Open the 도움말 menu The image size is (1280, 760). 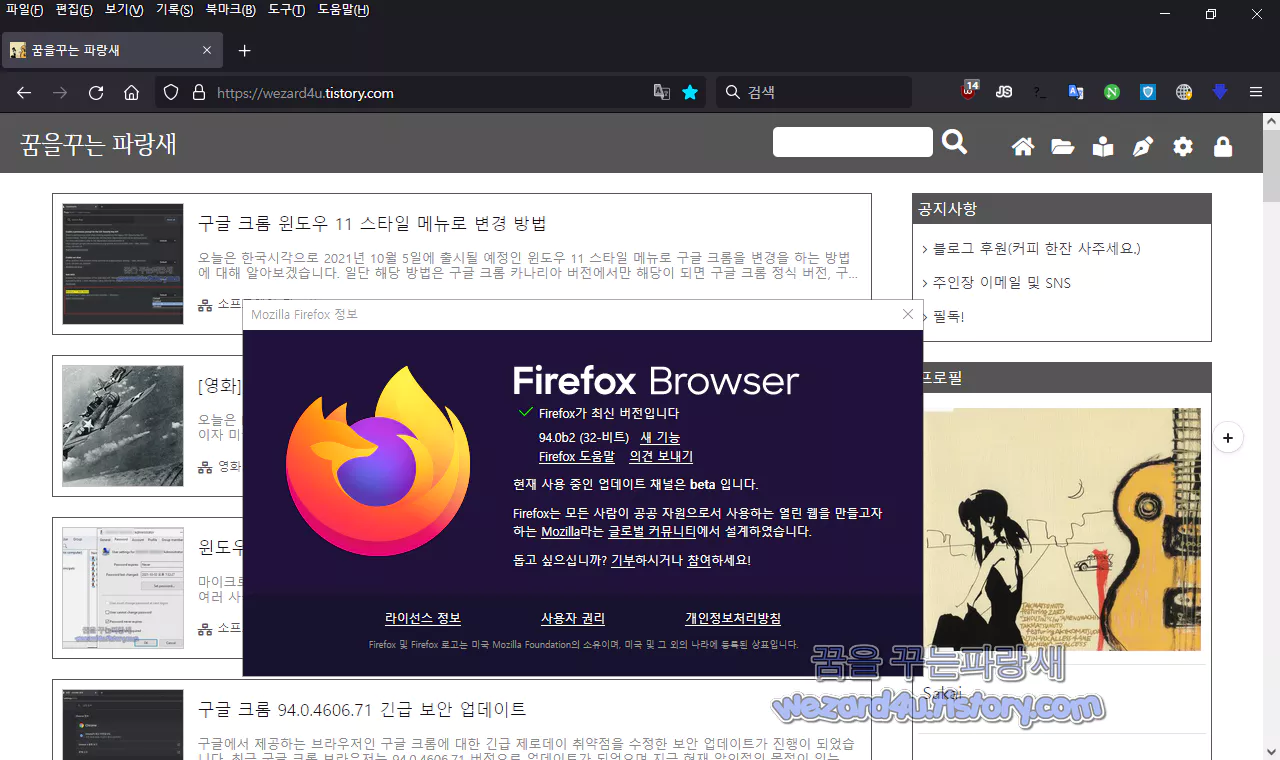point(343,10)
